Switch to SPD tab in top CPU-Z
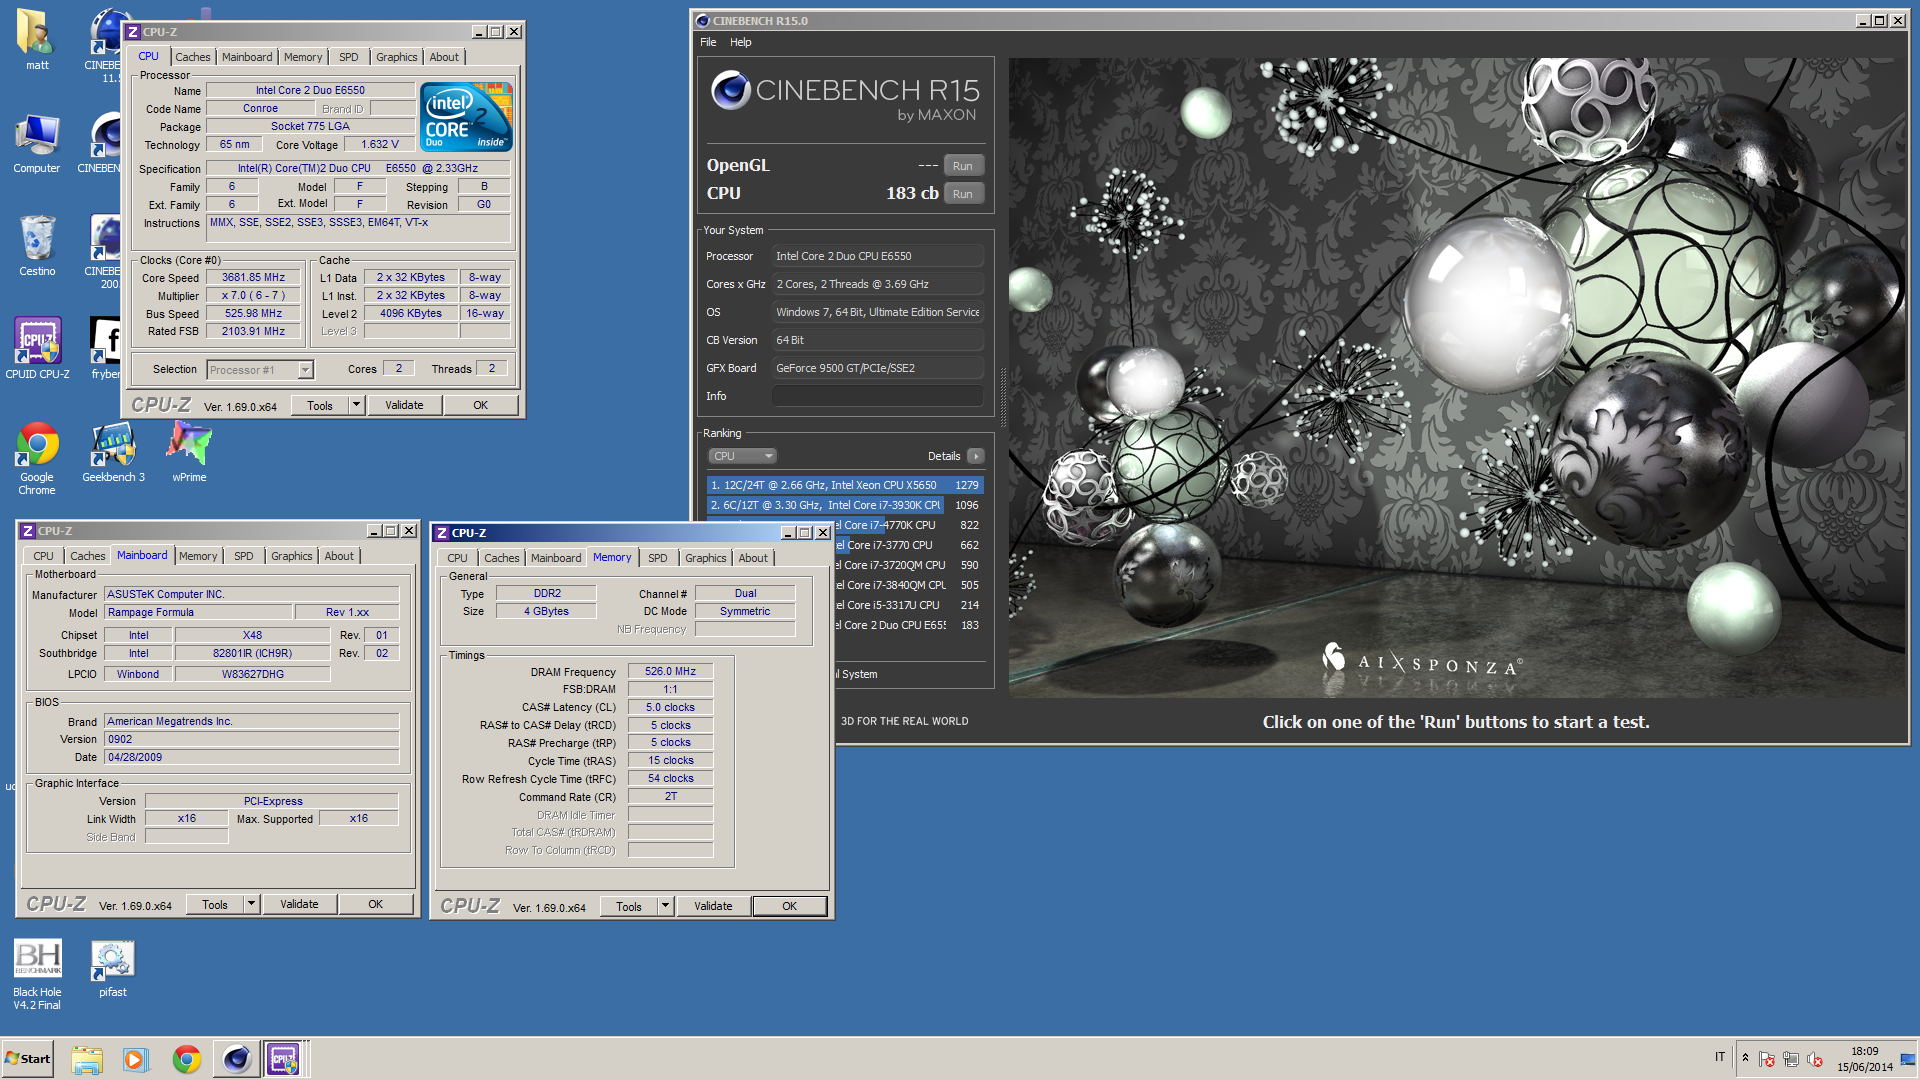 click(348, 57)
